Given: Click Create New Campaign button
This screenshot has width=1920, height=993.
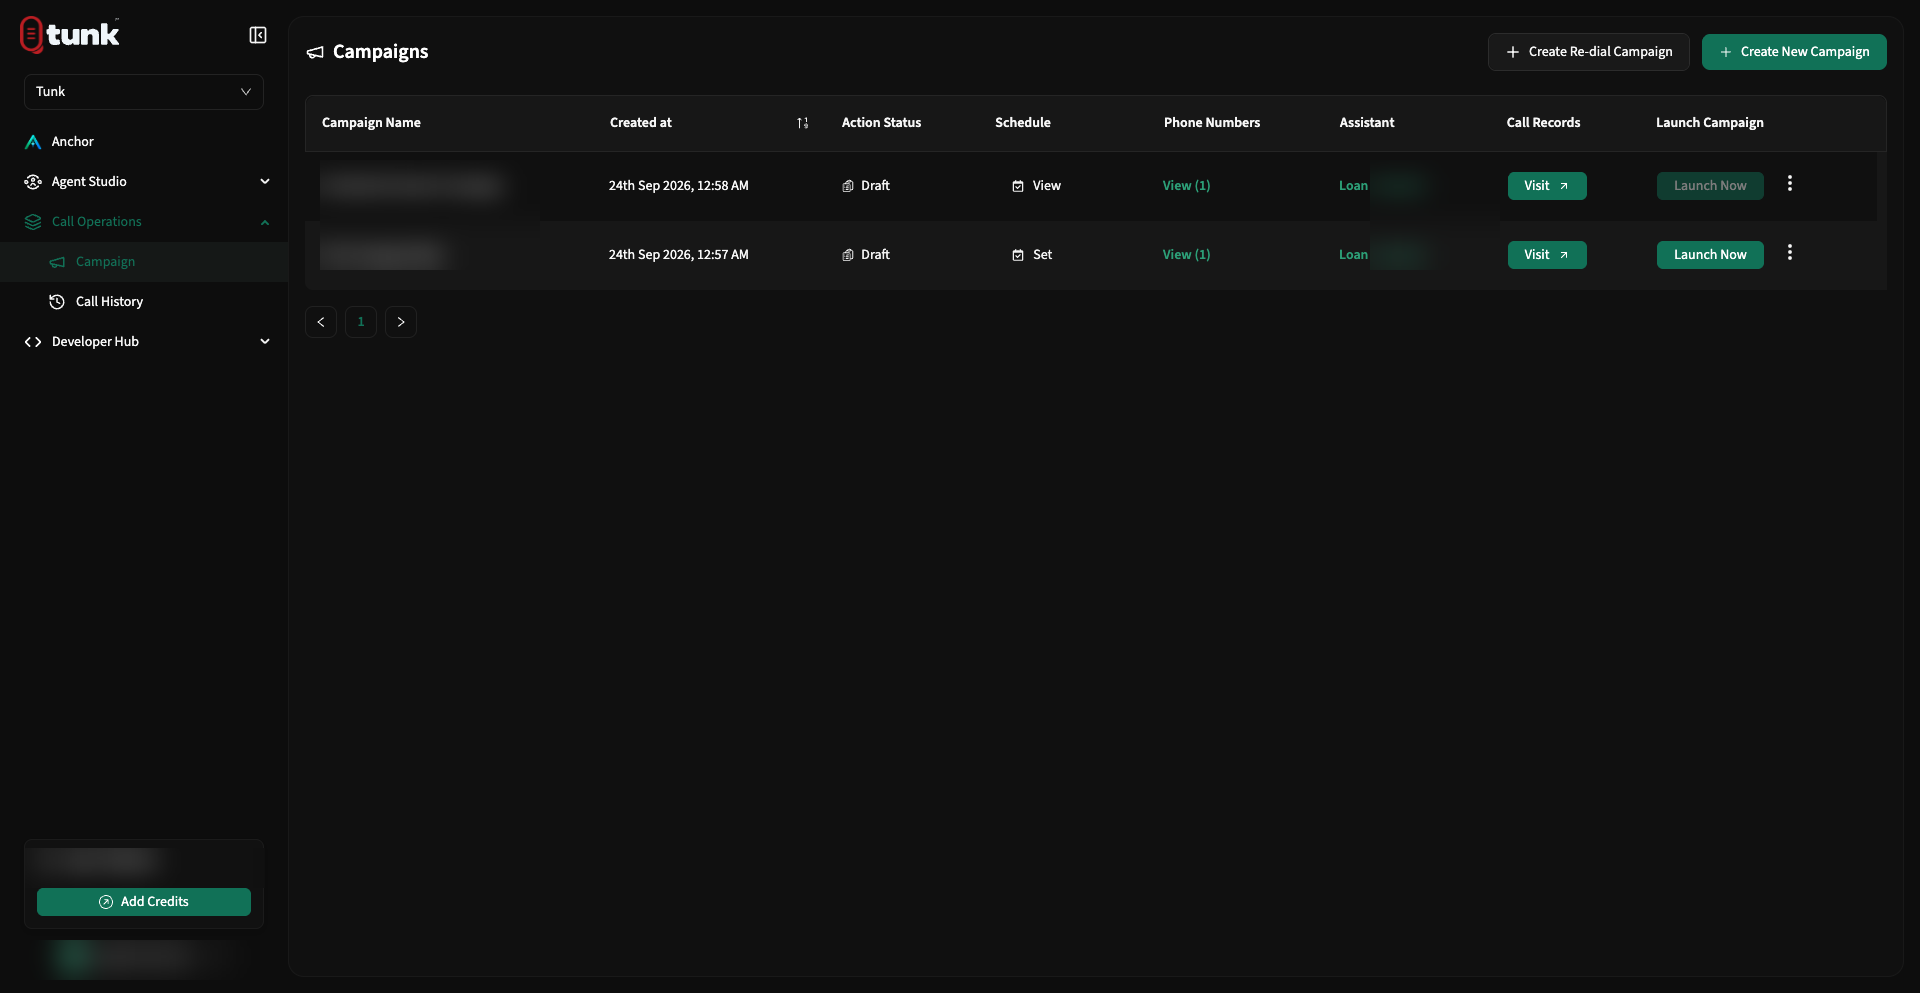Looking at the screenshot, I should pyautogui.click(x=1794, y=52).
